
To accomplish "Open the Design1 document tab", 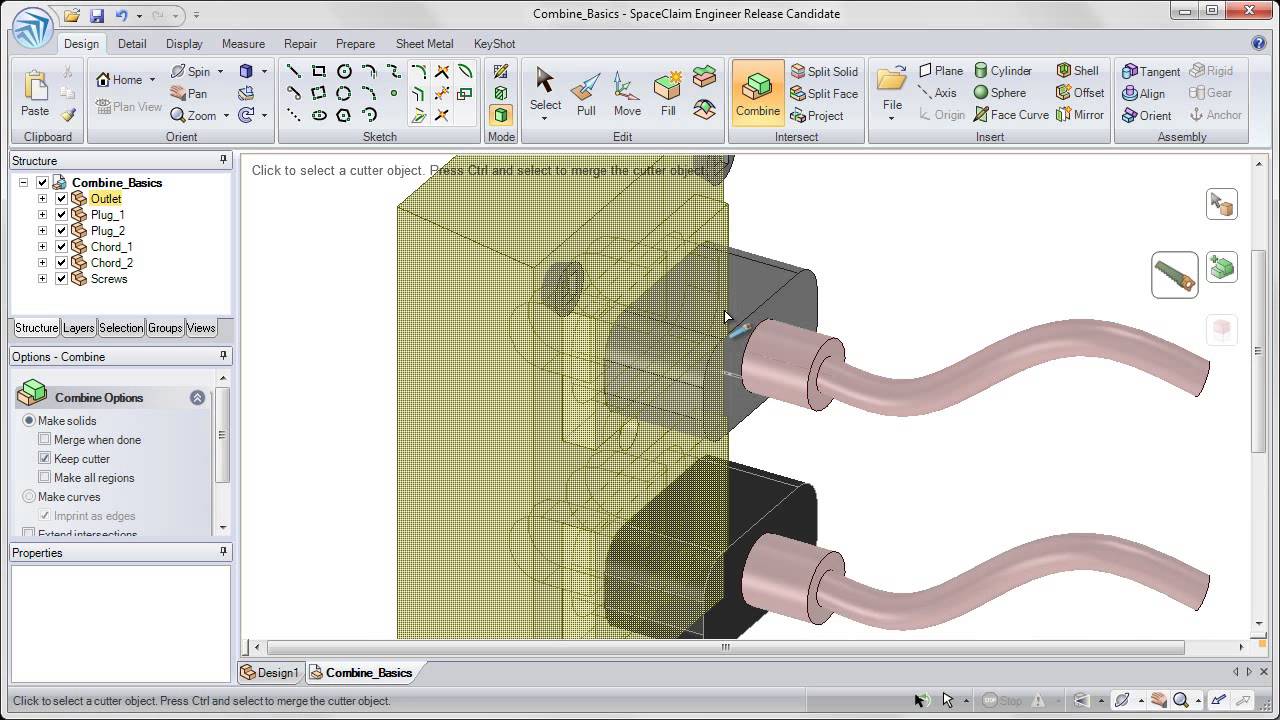I will coord(270,673).
